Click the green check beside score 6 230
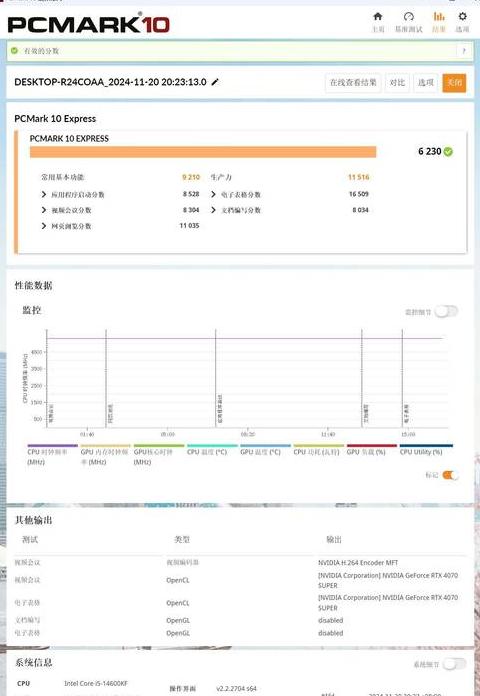 (448, 152)
